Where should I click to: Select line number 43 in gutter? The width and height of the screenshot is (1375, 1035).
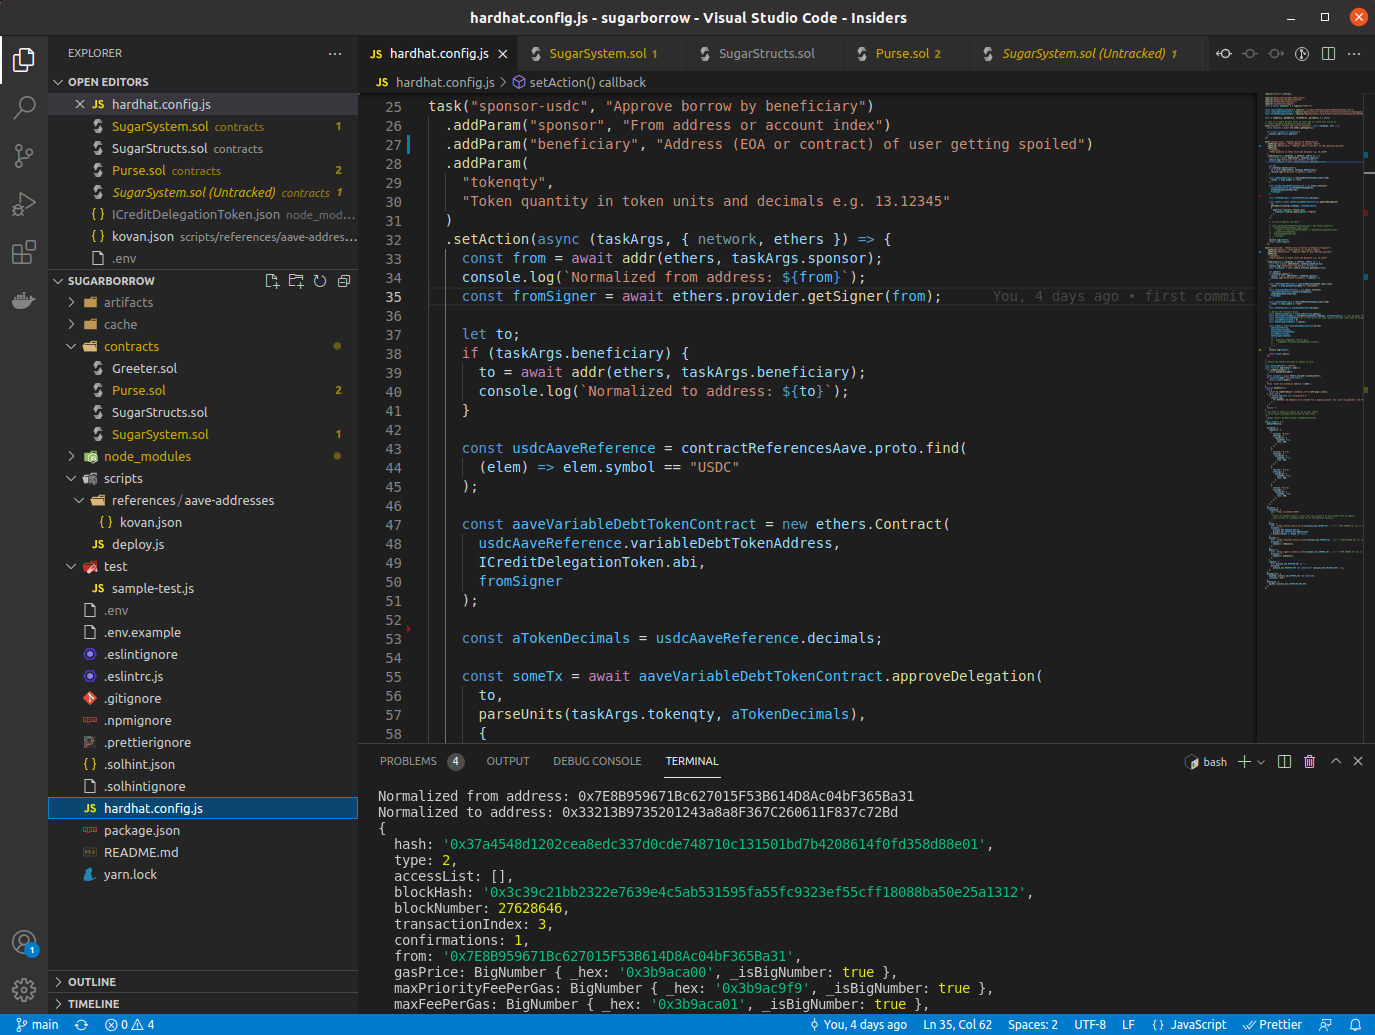(x=393, y=449)
